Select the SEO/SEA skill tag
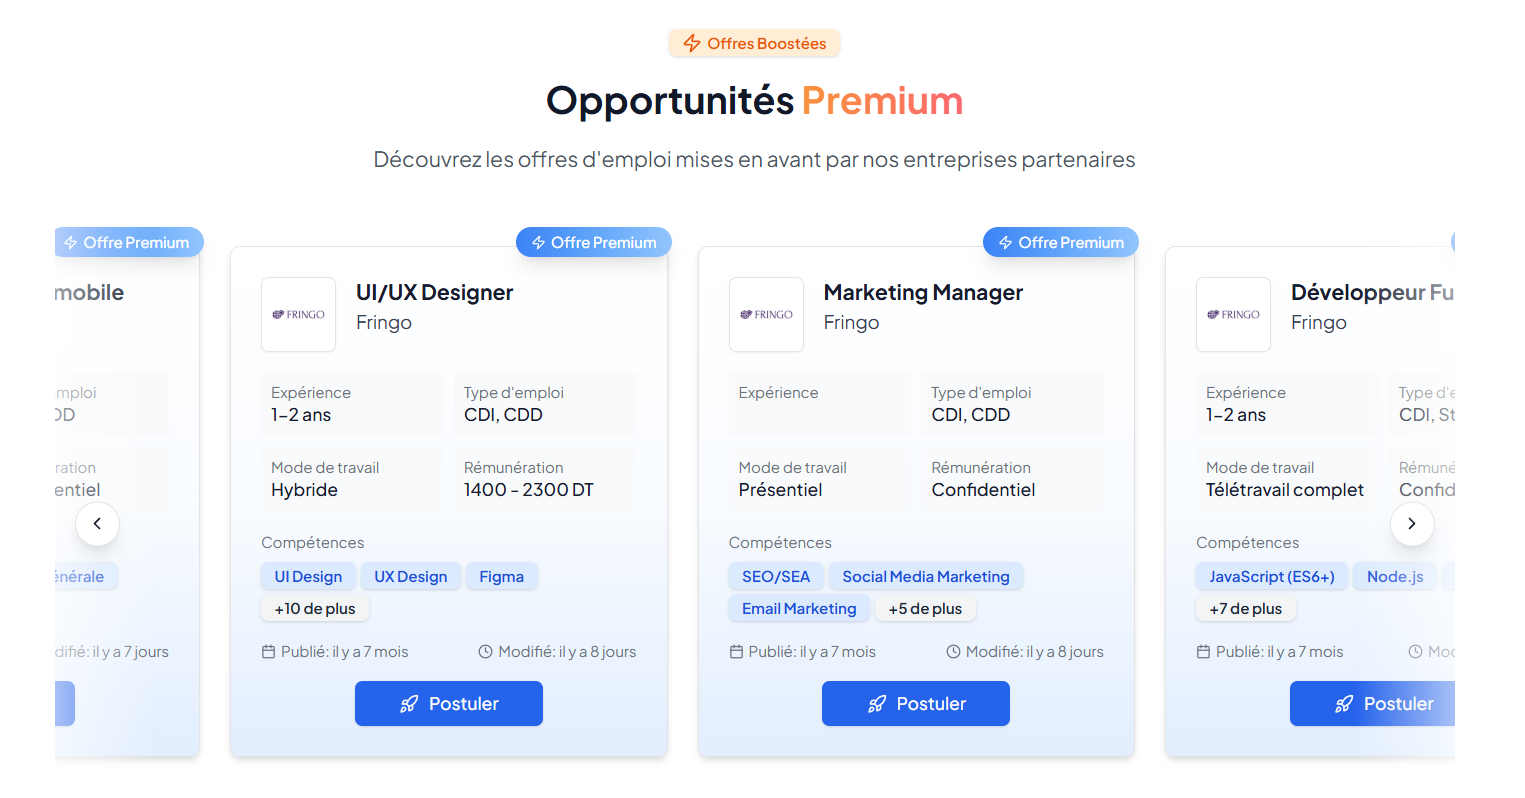 776,577
